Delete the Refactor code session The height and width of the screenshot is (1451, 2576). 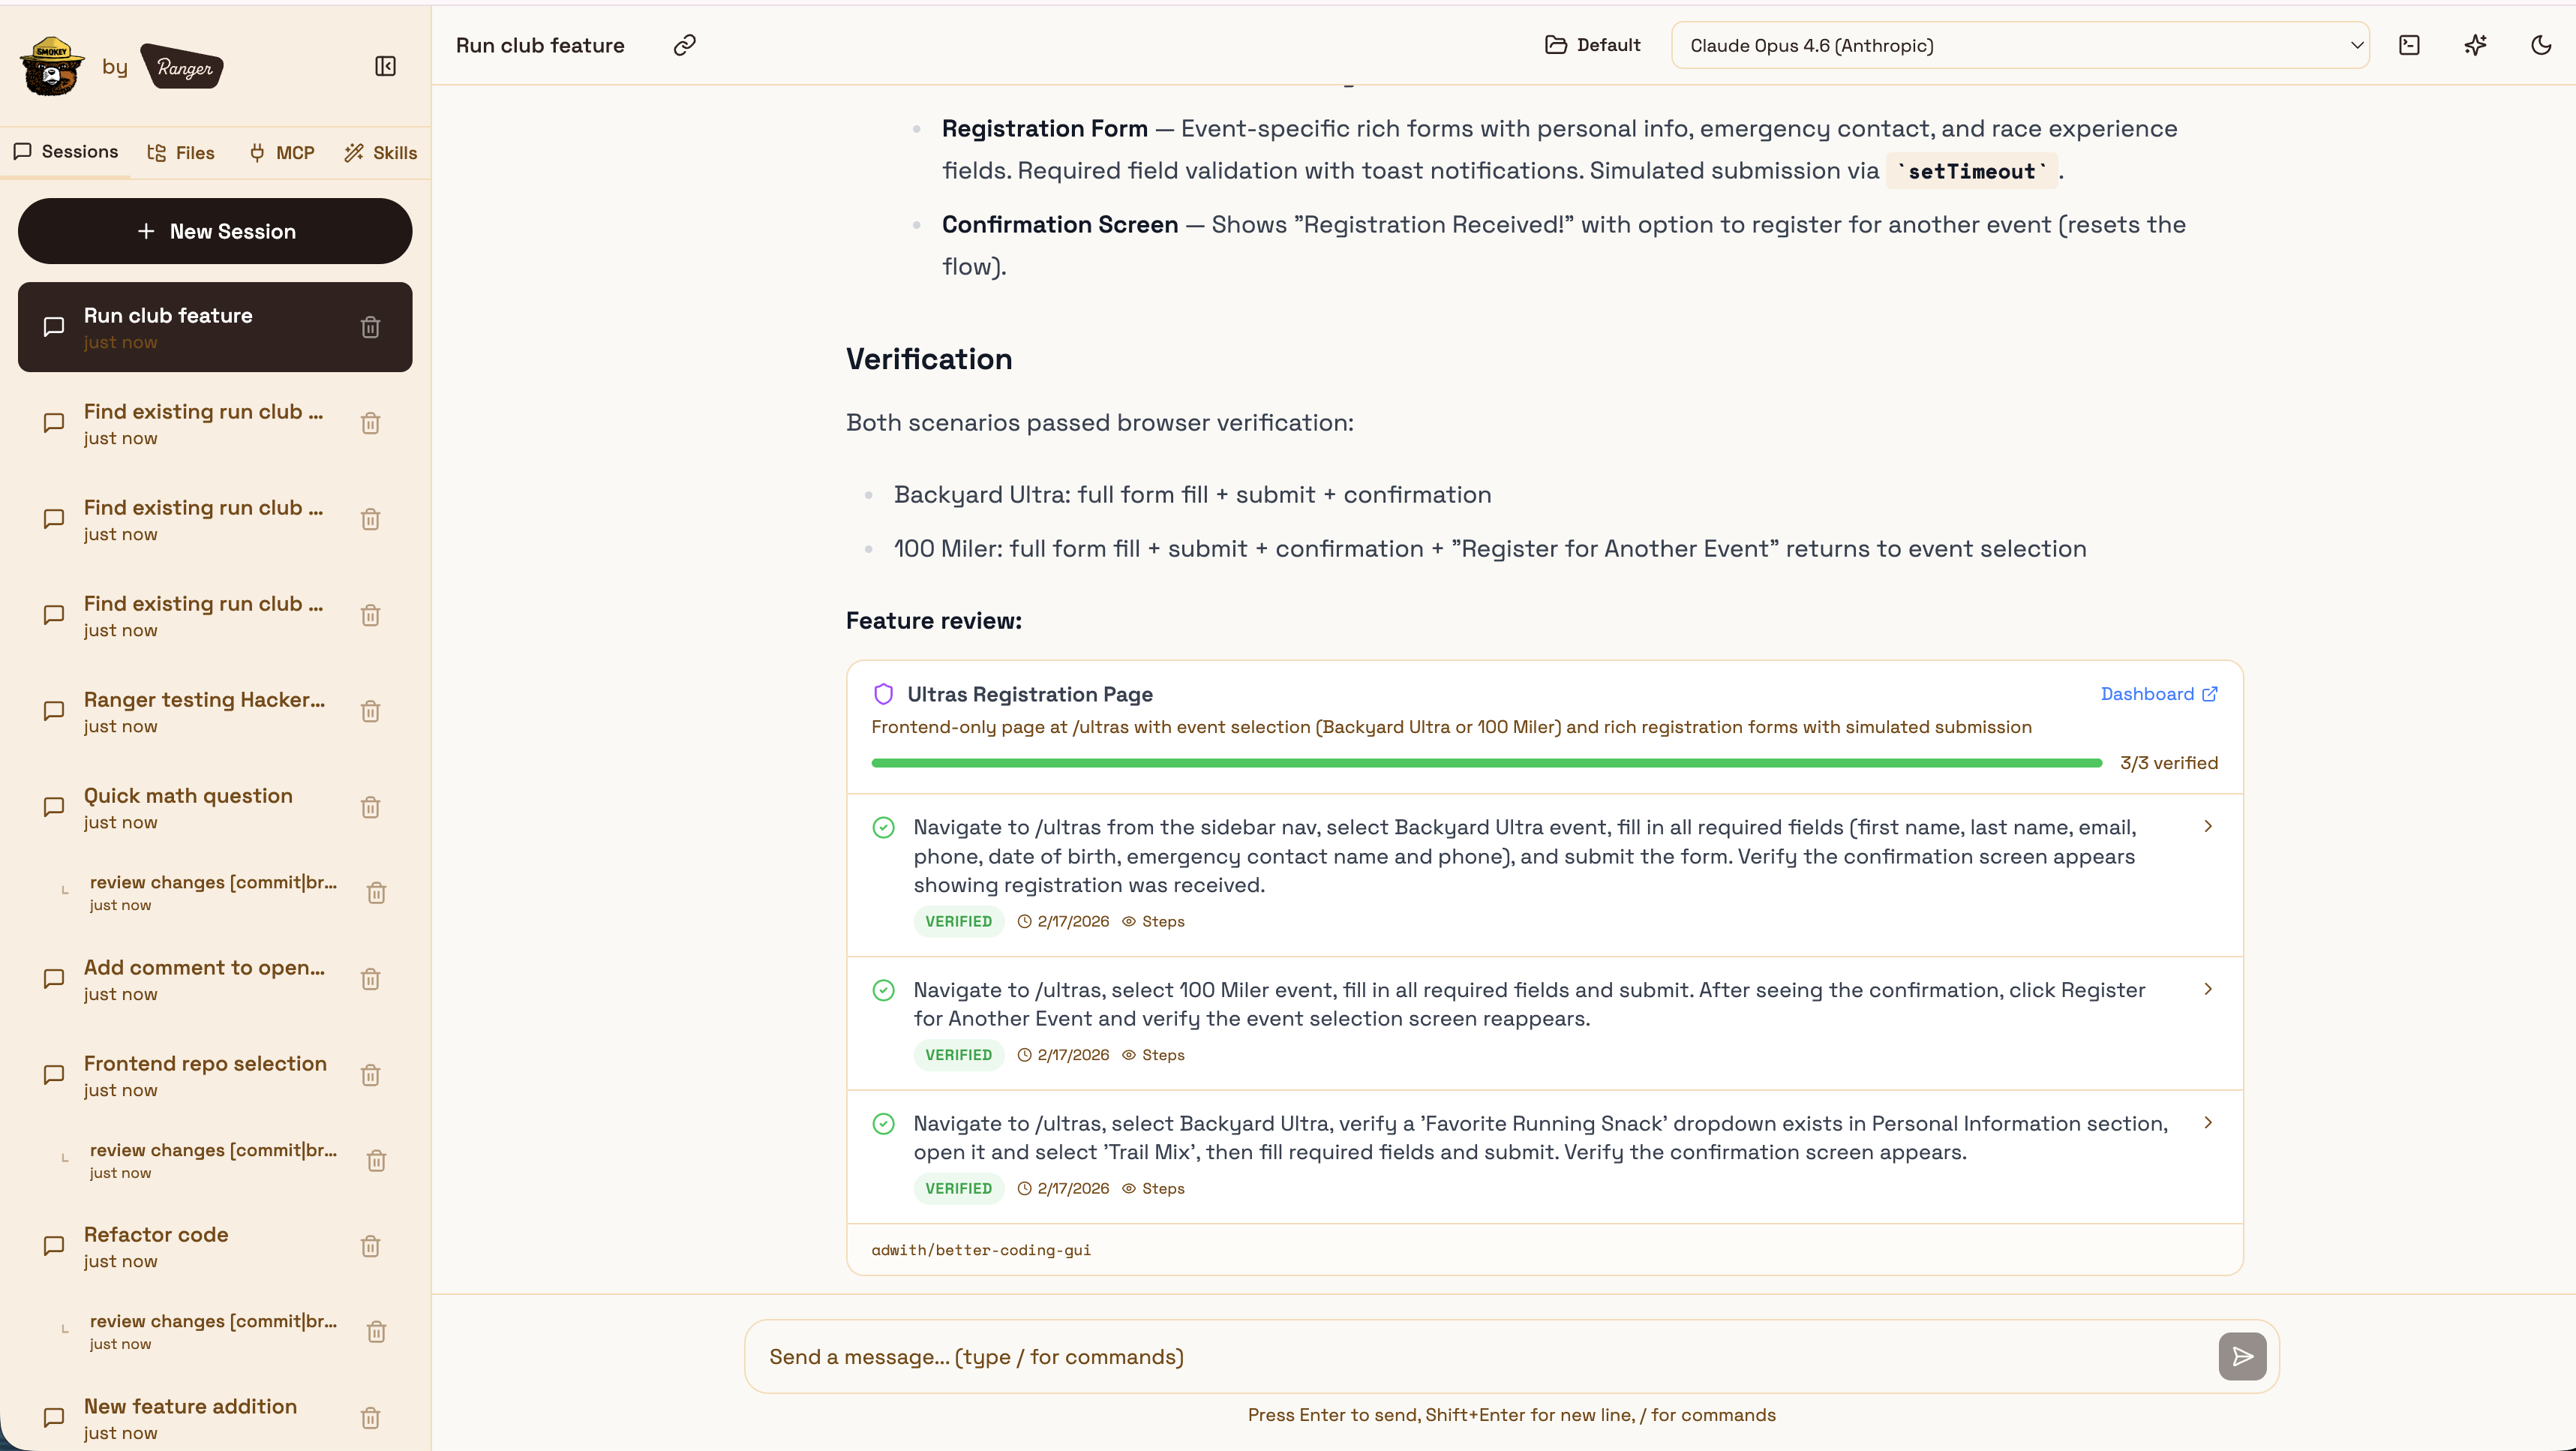click(x=370, y=1246)
